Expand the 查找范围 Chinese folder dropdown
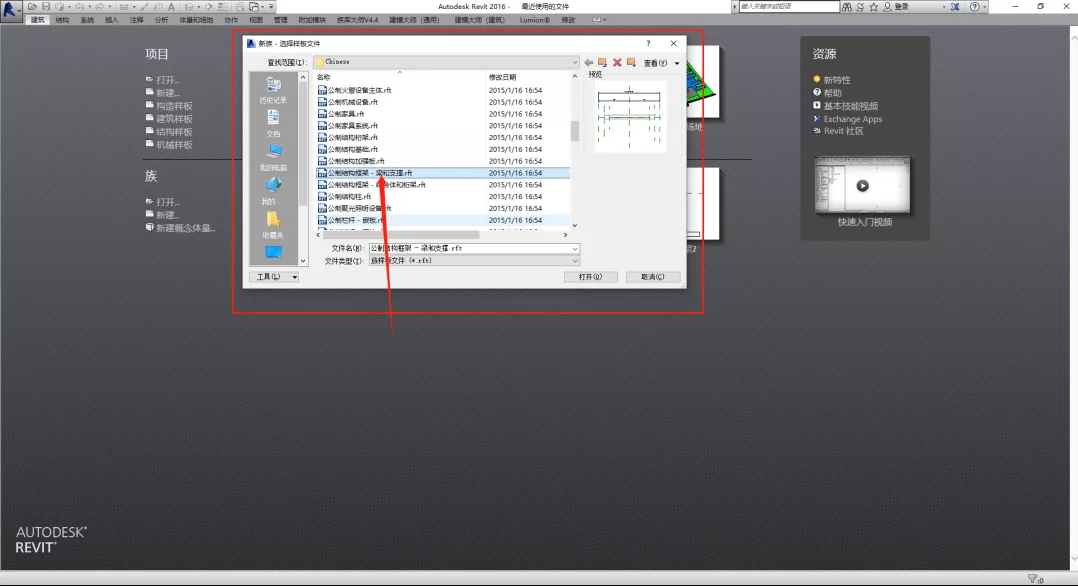The image size is (1078, 586). (x=575, y=62)
